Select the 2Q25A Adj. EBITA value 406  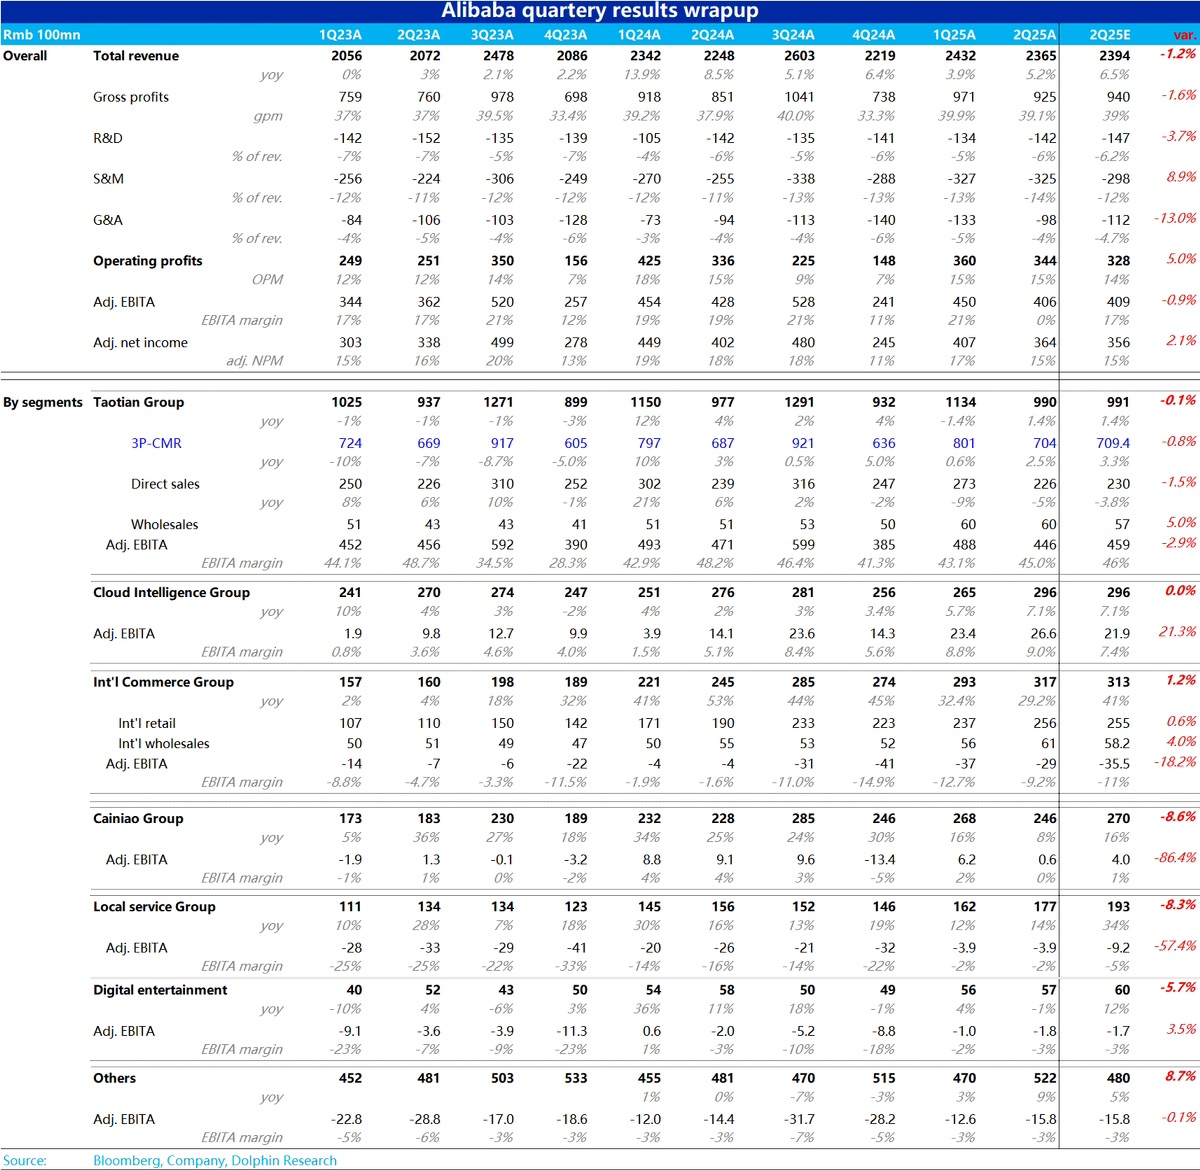click(1045, 302)
